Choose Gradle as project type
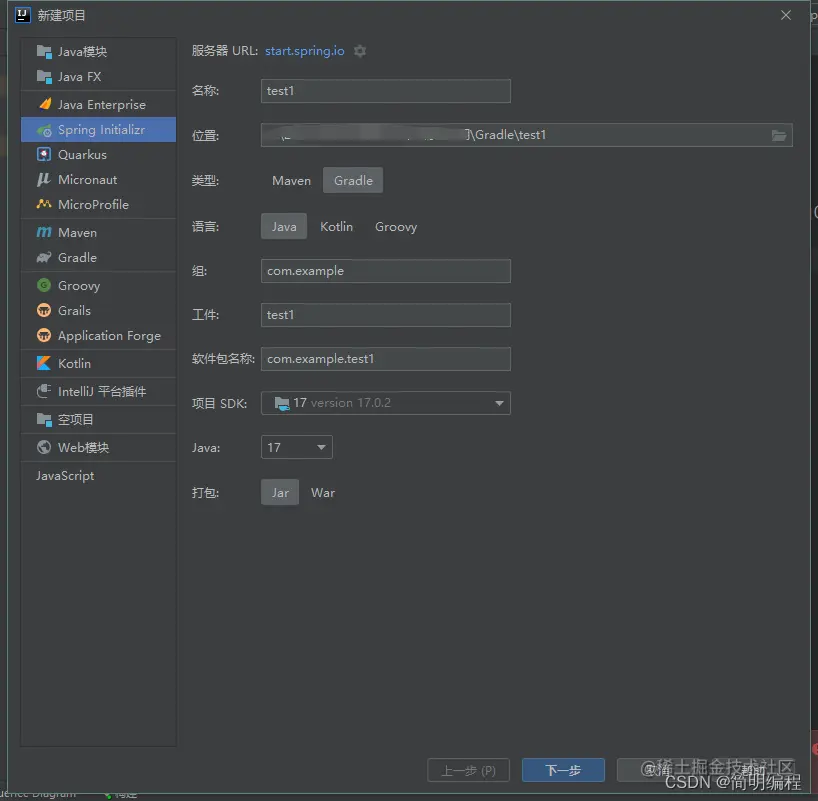 tap(353, 181)
